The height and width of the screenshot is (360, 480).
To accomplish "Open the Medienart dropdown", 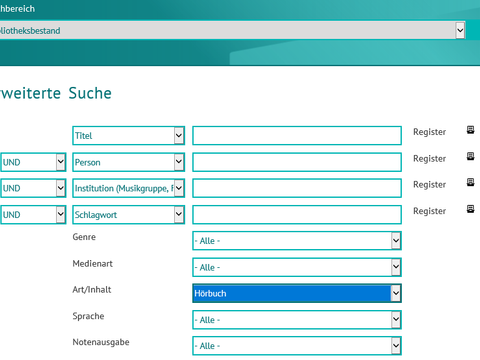I will (297, 267).
